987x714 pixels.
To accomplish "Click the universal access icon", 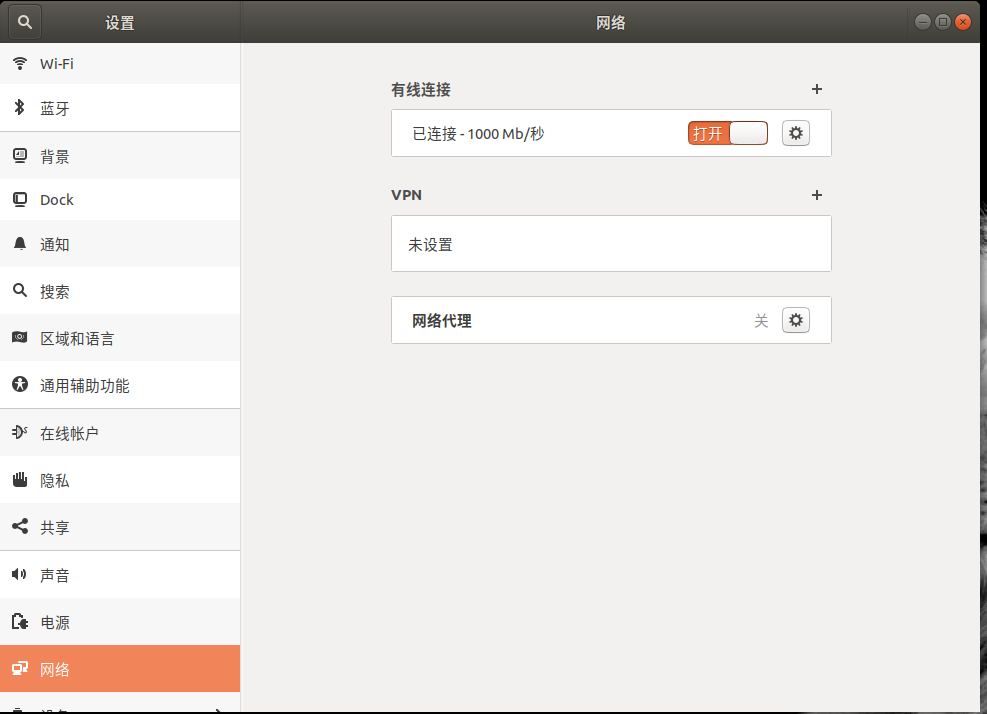I will pos(20,385).
